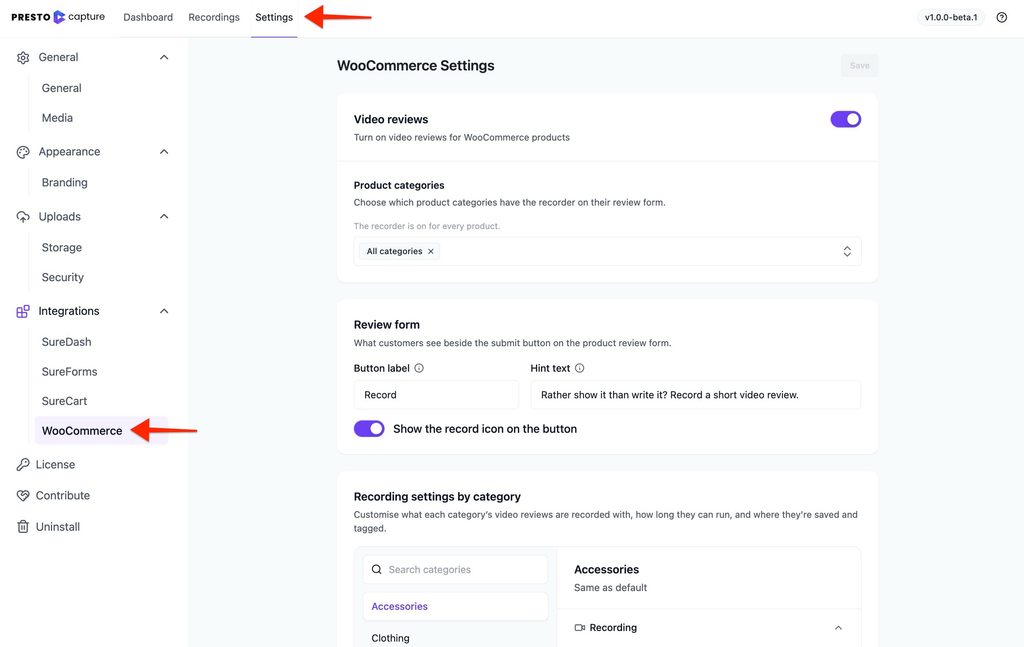The image size is (1024, 647).
Task: Click the Save button
Action: (859, 66)
